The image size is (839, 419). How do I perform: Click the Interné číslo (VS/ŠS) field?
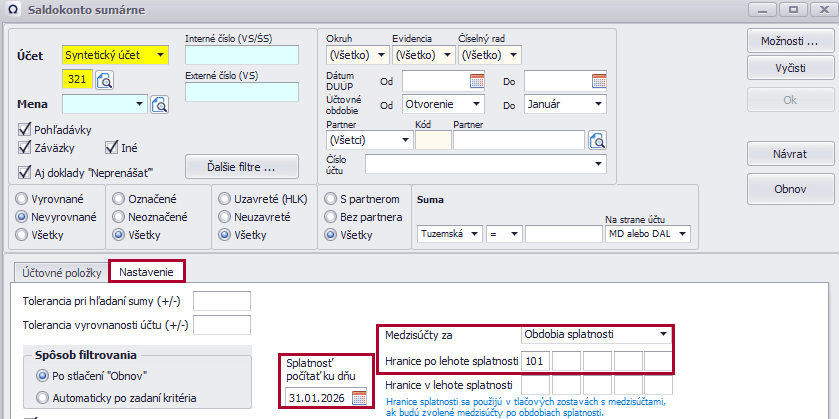242,55
